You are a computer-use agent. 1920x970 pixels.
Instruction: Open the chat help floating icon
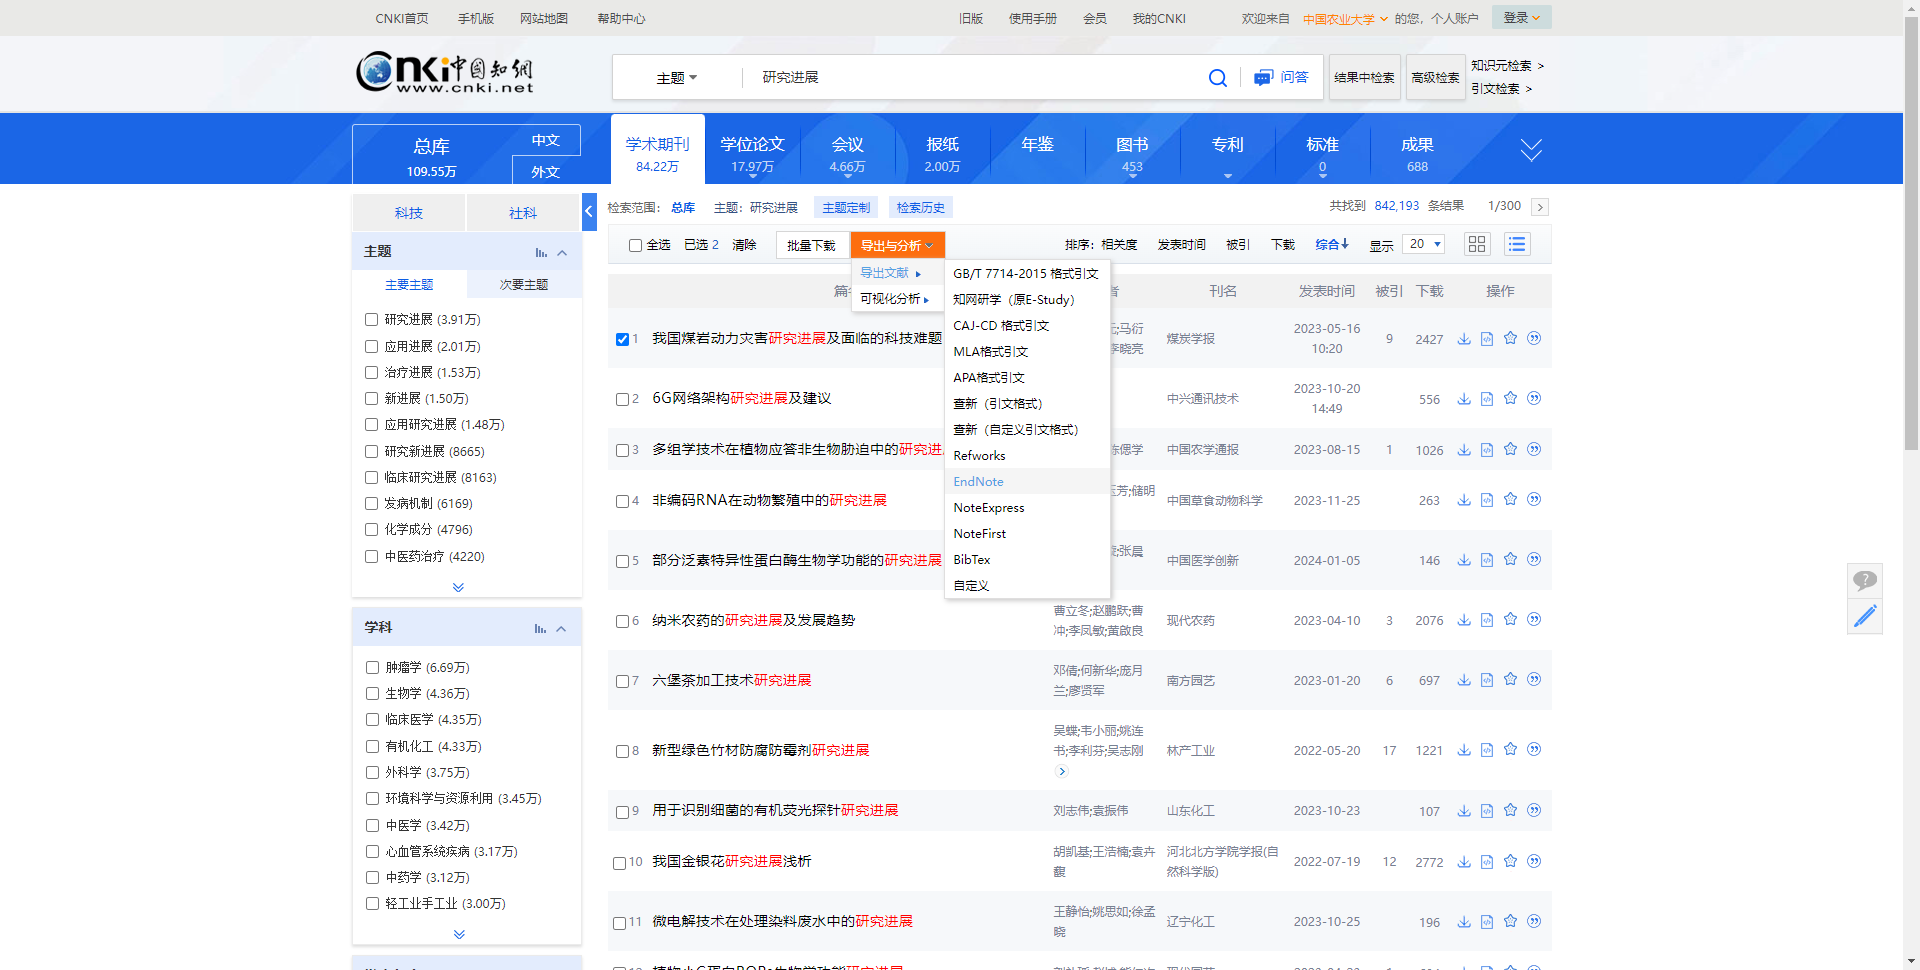click(x=1864, y=580)
